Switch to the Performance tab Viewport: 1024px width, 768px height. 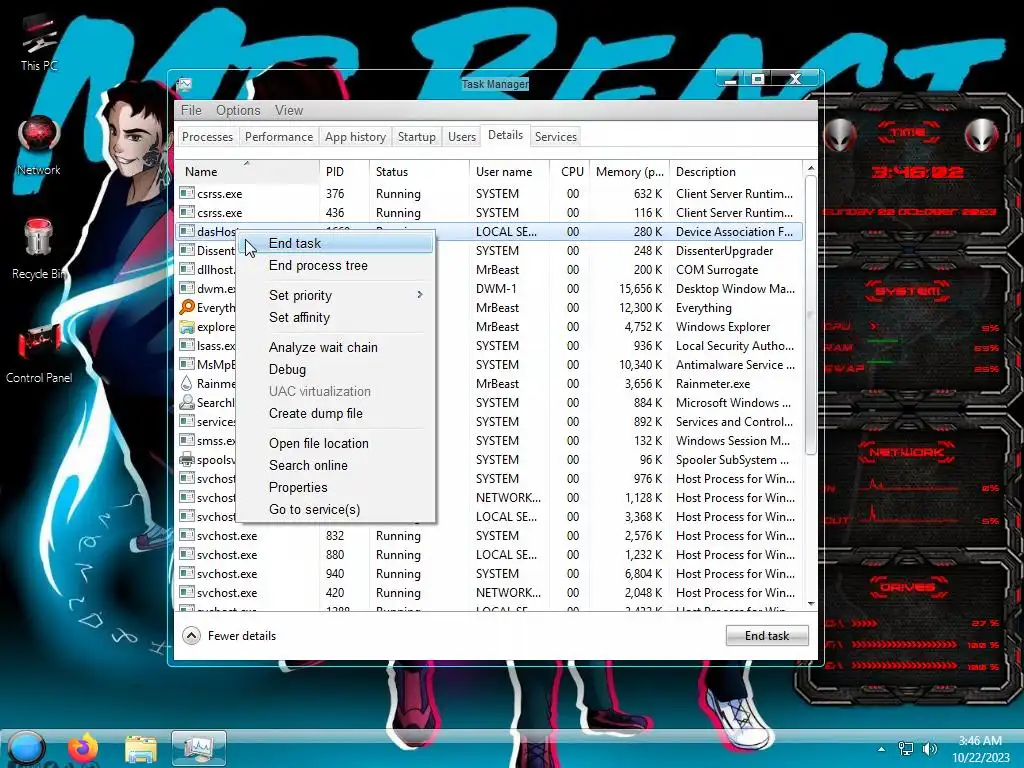tap(279, 136)
